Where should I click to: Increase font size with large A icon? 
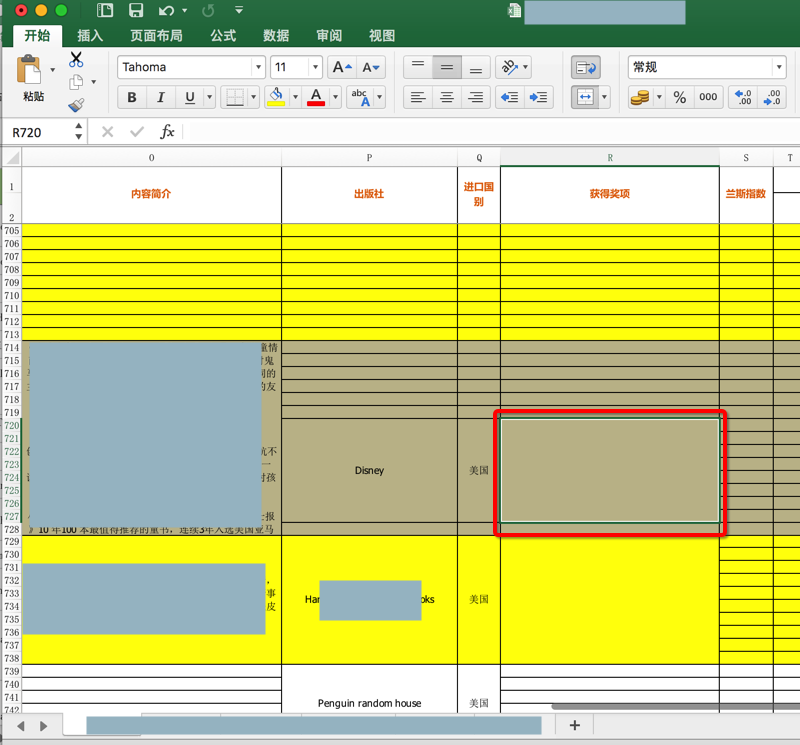(340, 68)
